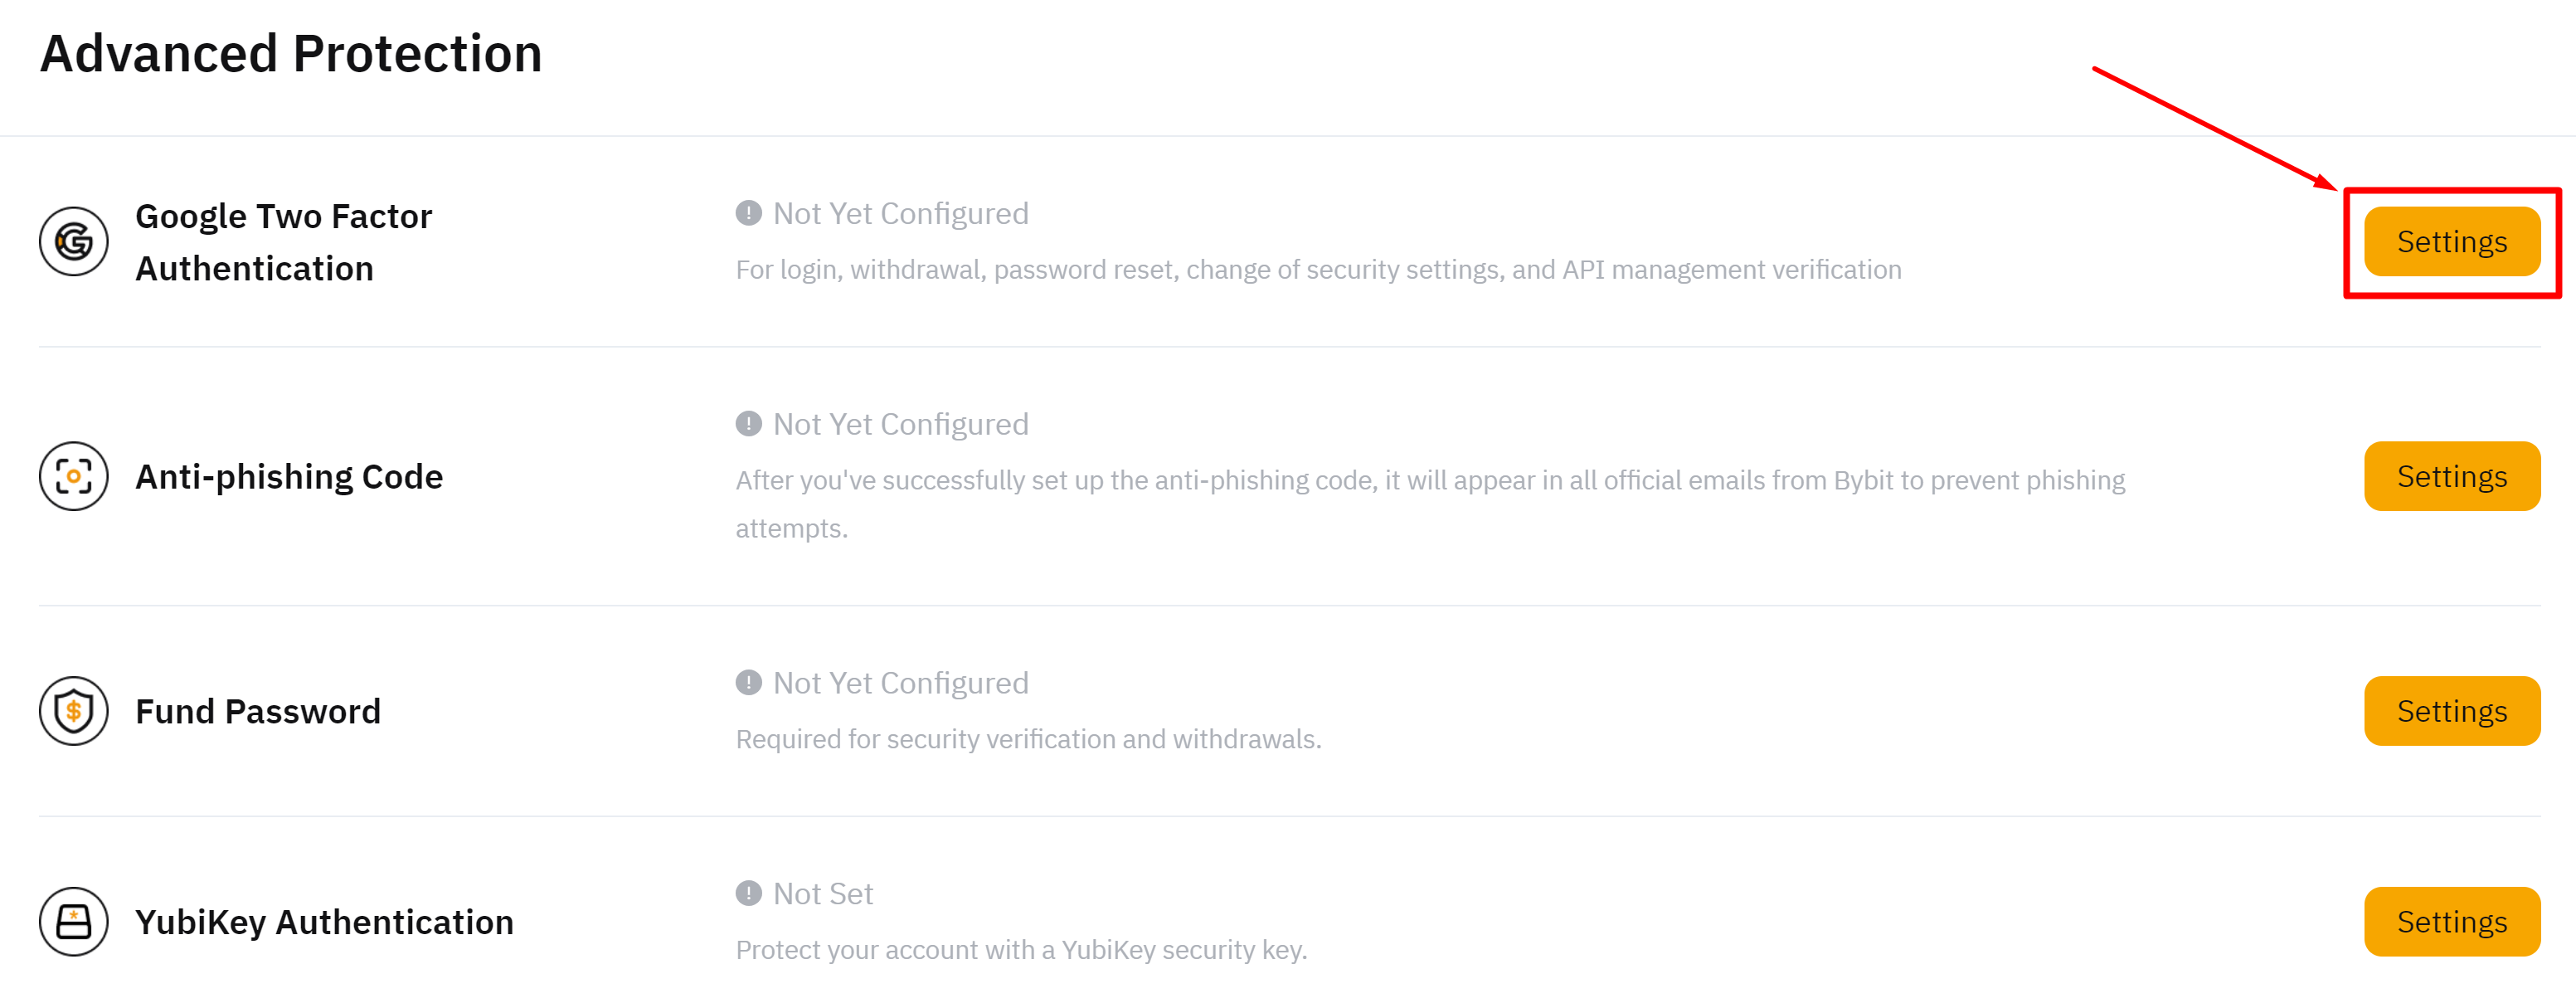
Task: Click the anti-phishing code description text
Action: click(x=1430, y=481)
